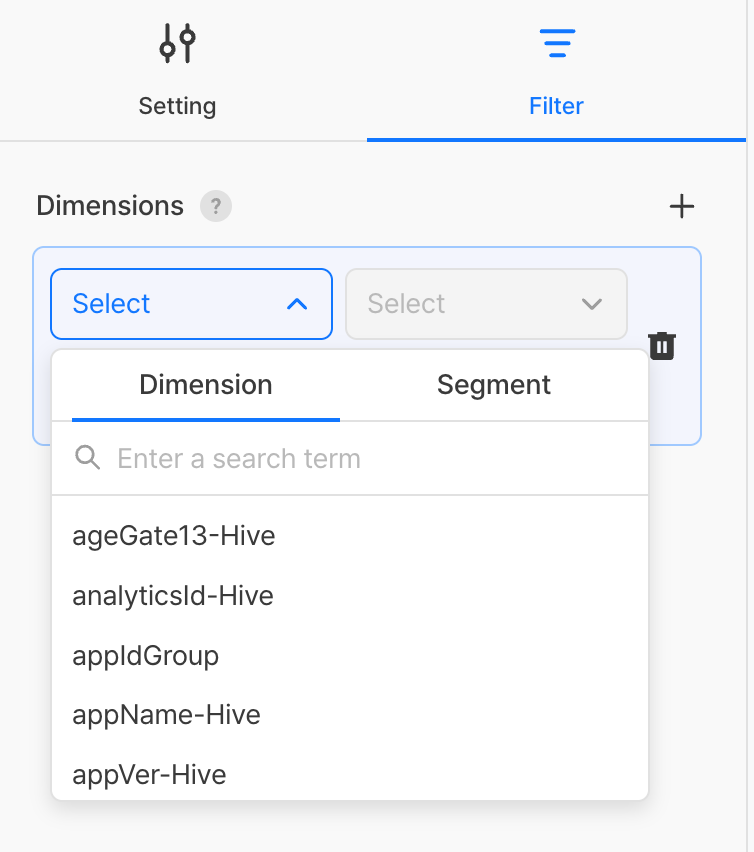Switch to the Setting tab label

[x=177, y=106]
